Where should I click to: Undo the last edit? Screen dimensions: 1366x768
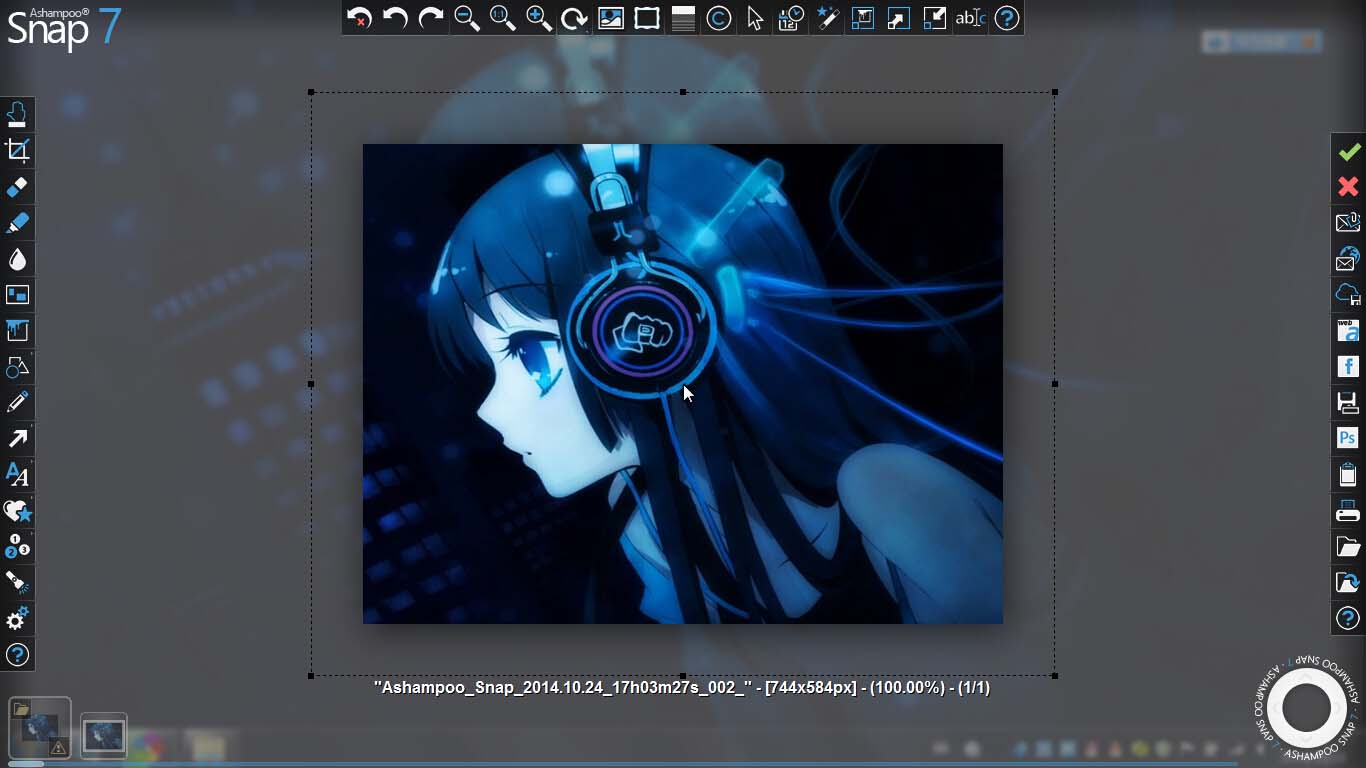point(395,18)
